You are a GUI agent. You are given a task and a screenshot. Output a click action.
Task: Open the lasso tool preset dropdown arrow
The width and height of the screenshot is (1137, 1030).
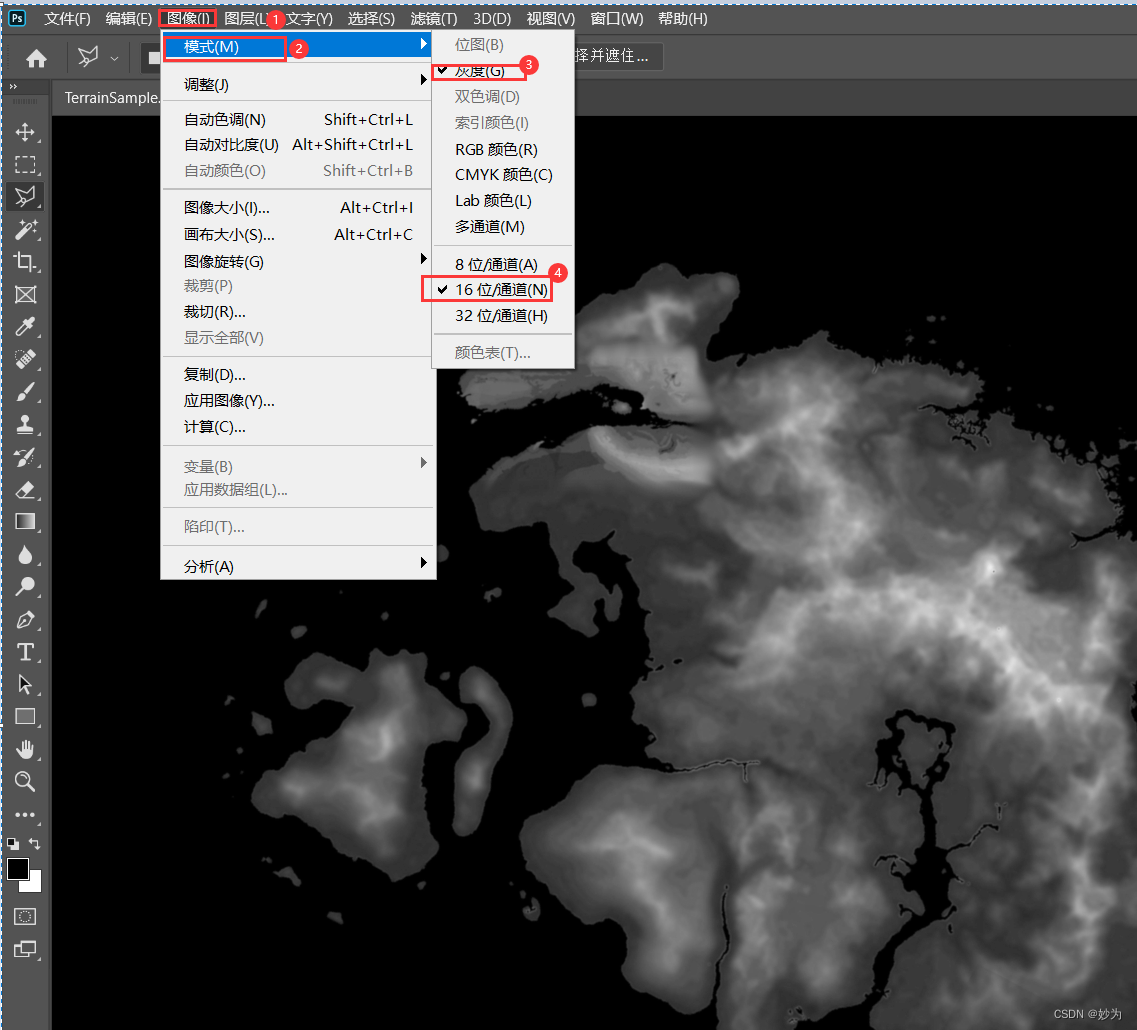[x=114, y=58]
